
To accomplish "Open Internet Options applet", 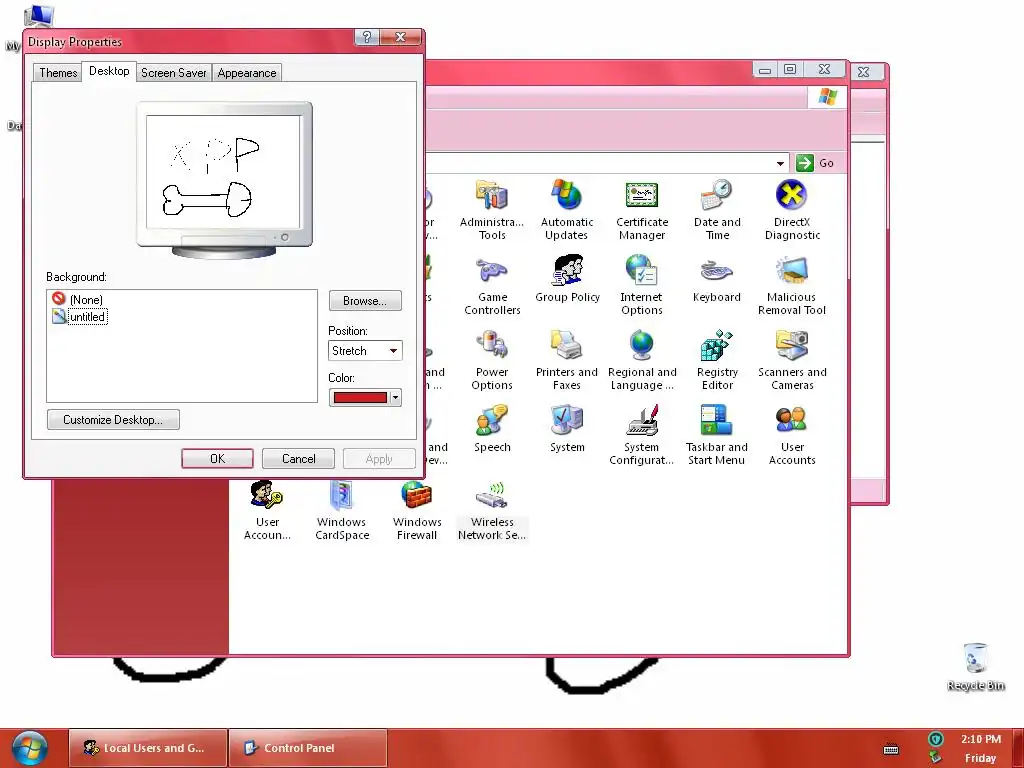I will click(642, 284).
